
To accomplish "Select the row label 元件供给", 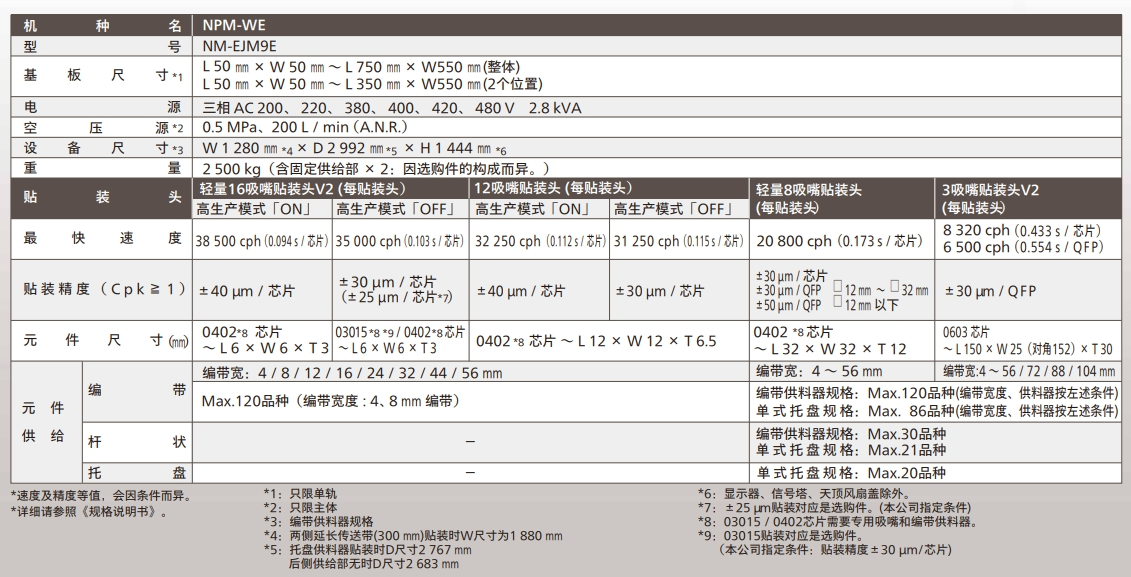I will click(x=43, y=422).
